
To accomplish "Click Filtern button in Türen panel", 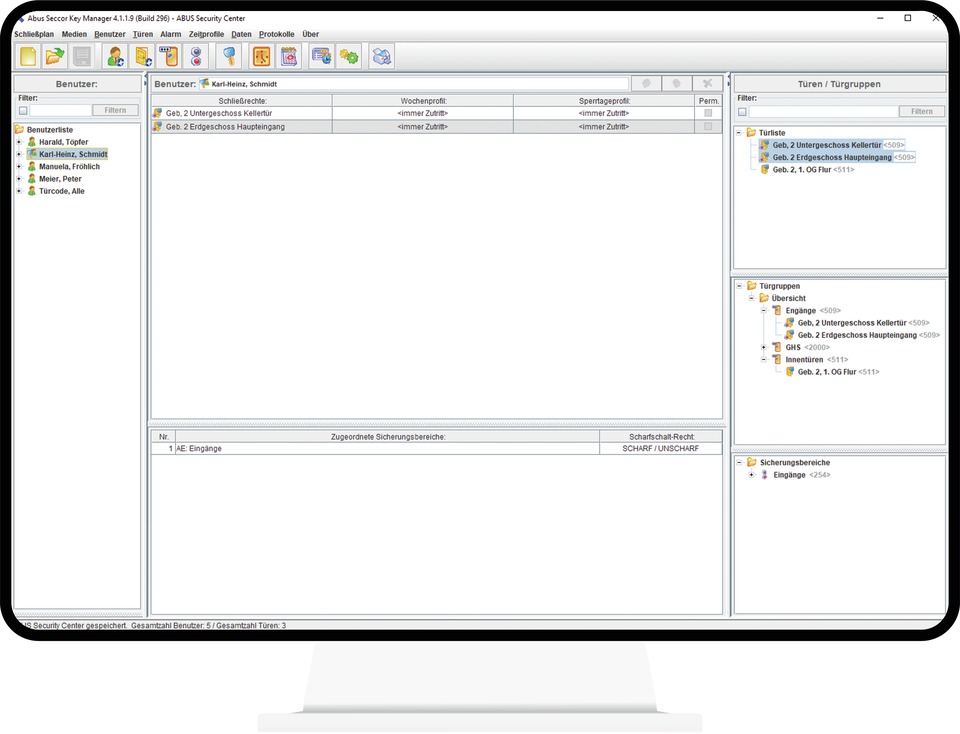I will [x=921, y=112].
